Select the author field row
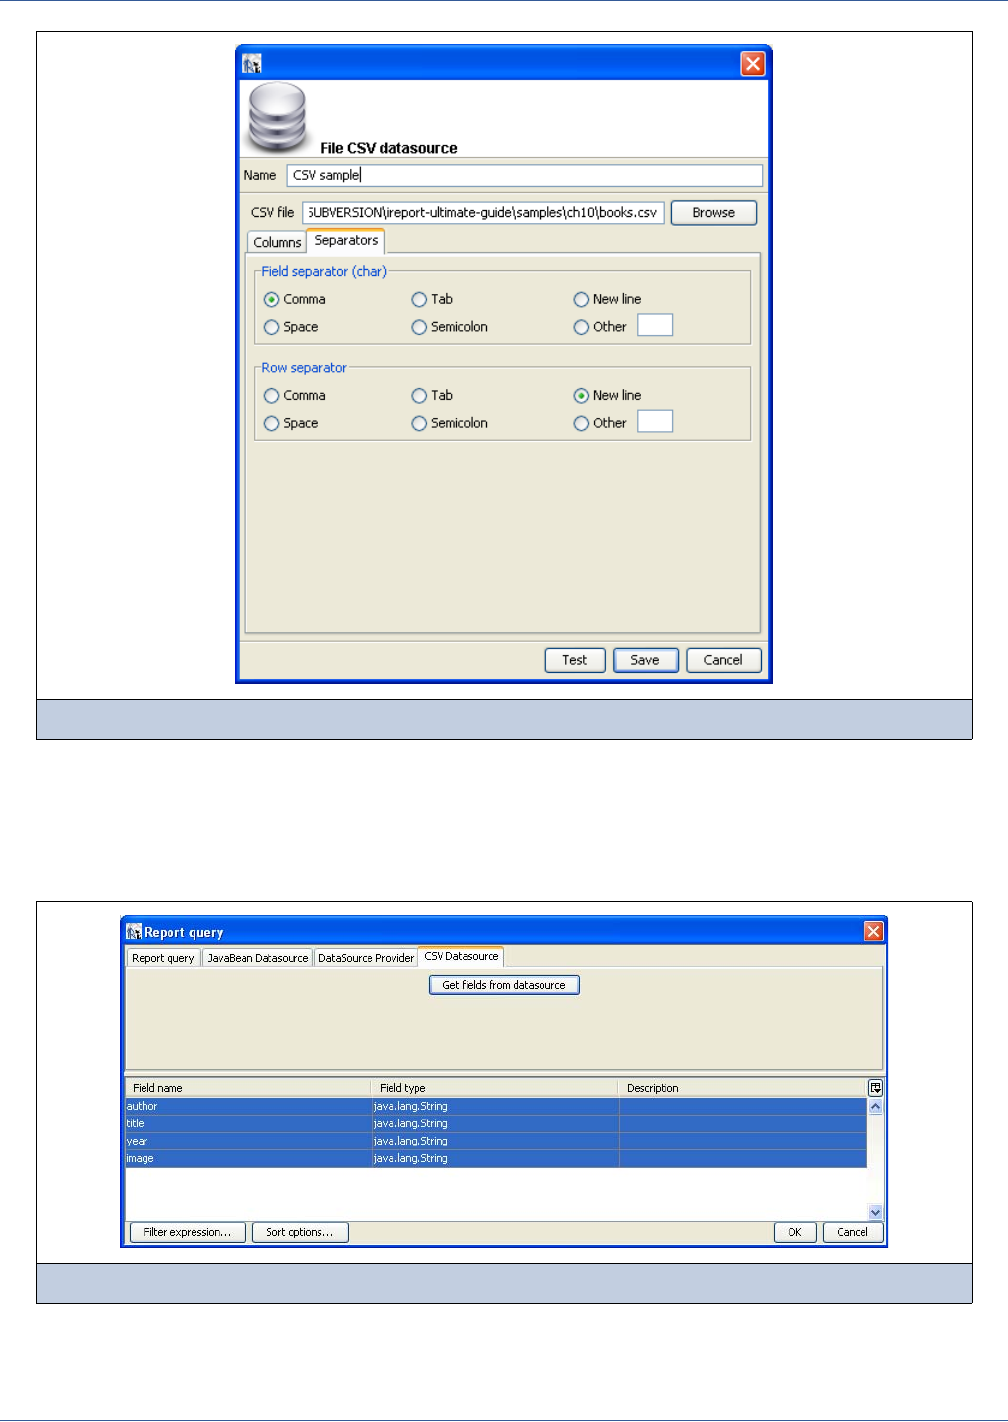The image size is (1008, 1422). point(496,1107)
